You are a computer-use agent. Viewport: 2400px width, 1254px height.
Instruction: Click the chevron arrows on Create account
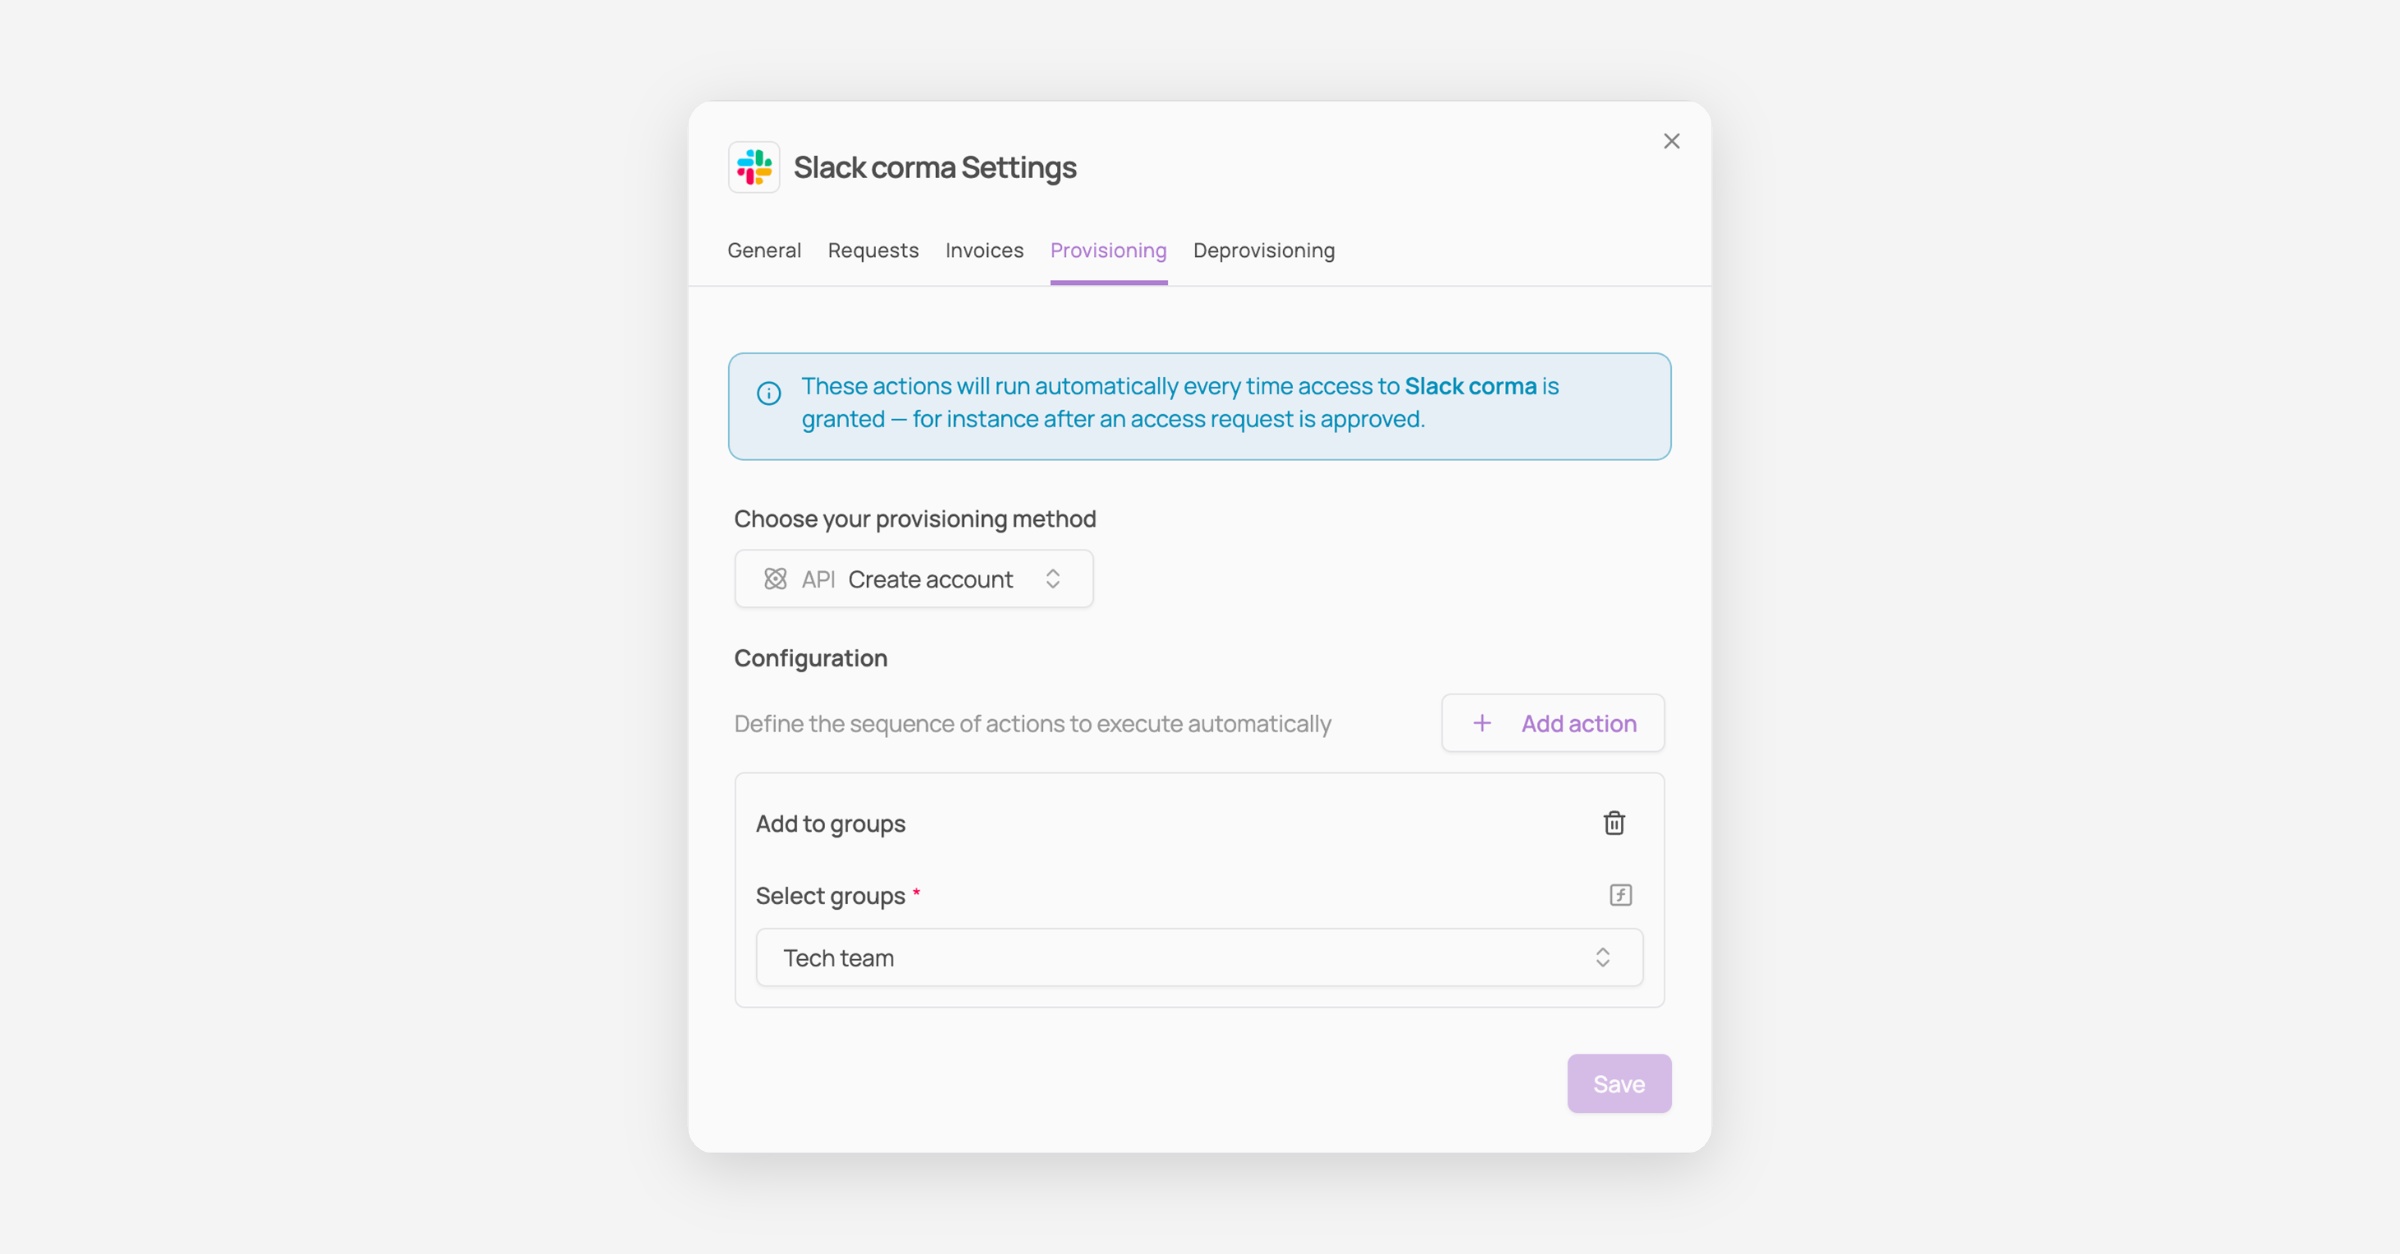[x=1053, y=579]
